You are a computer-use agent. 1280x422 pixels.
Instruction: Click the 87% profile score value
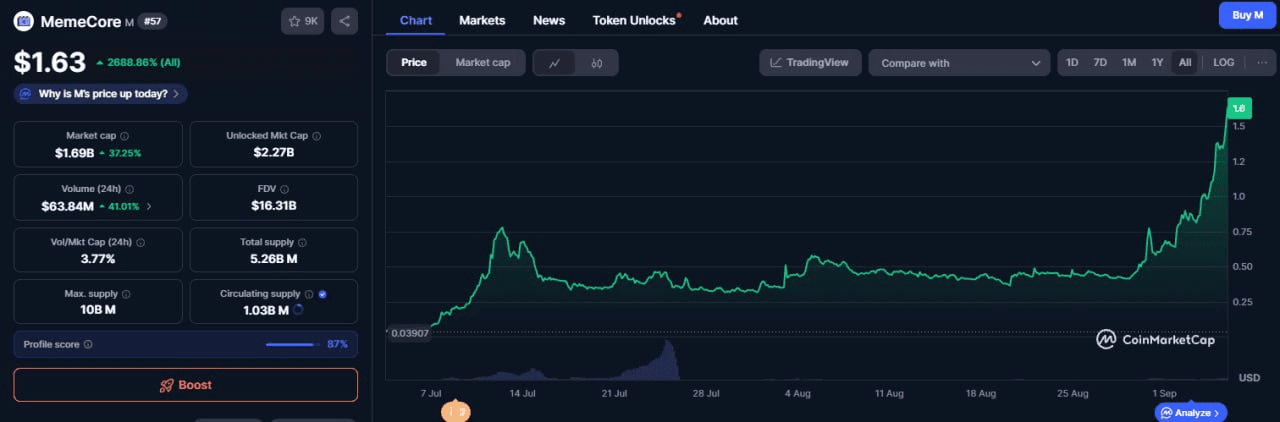click(337, 344)
